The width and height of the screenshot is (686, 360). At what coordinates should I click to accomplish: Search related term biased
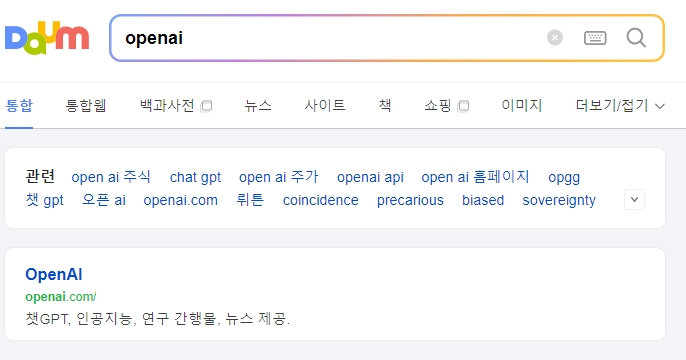[x=483, y=200]
